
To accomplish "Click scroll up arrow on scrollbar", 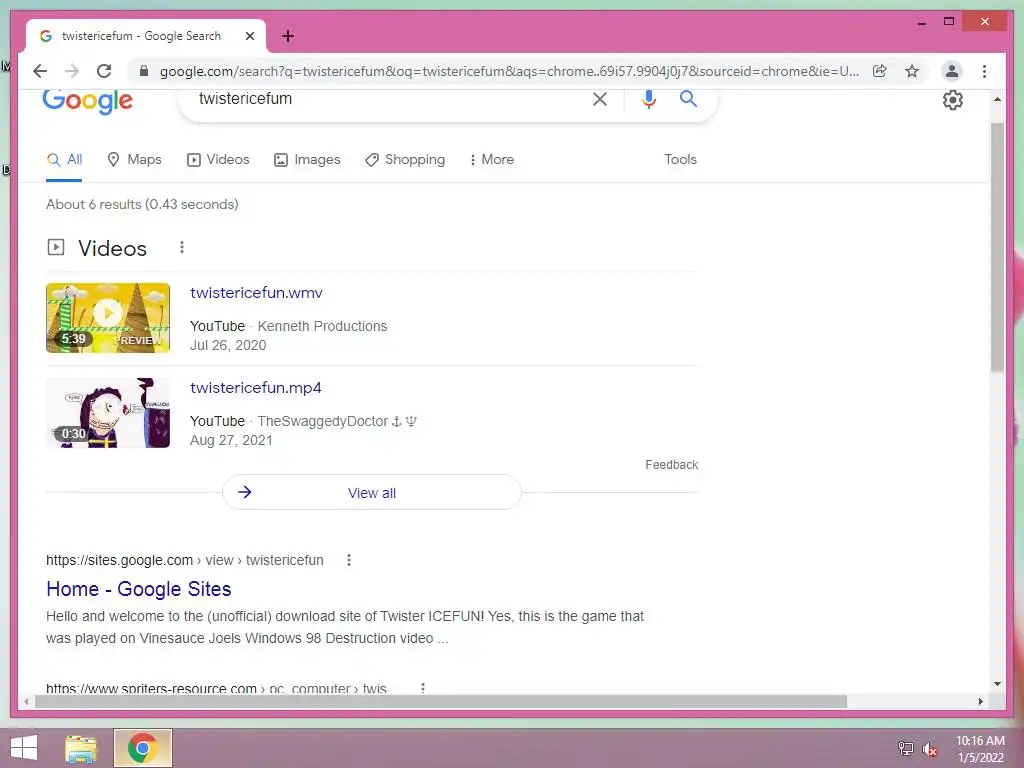I will (x=997, y=99).
